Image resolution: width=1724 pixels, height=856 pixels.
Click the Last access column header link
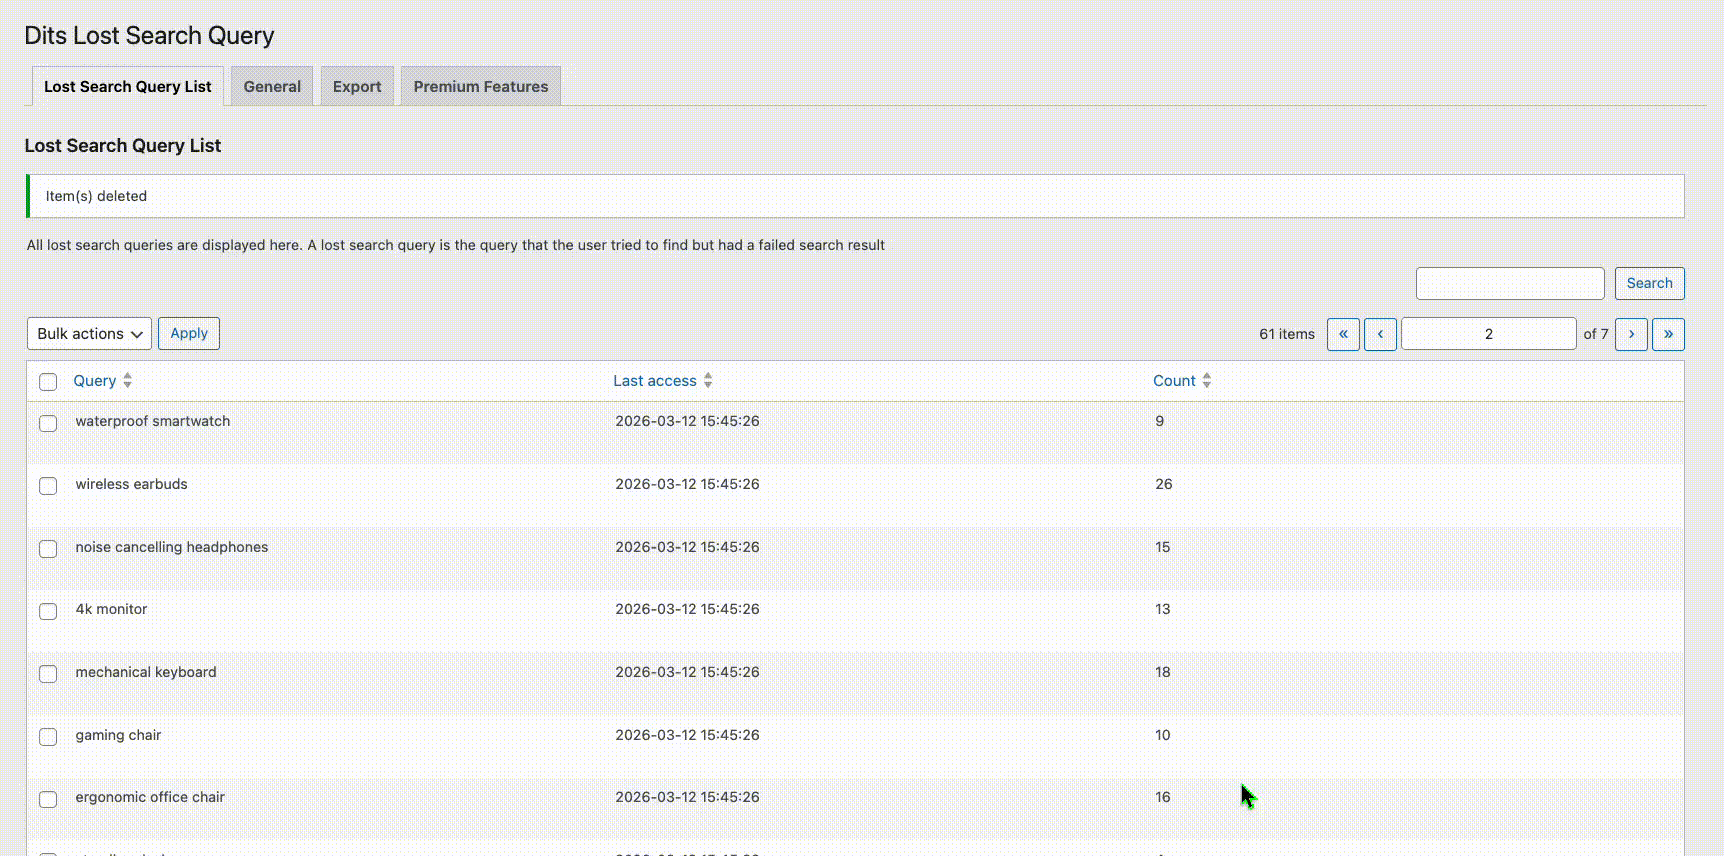pos(655,381)
